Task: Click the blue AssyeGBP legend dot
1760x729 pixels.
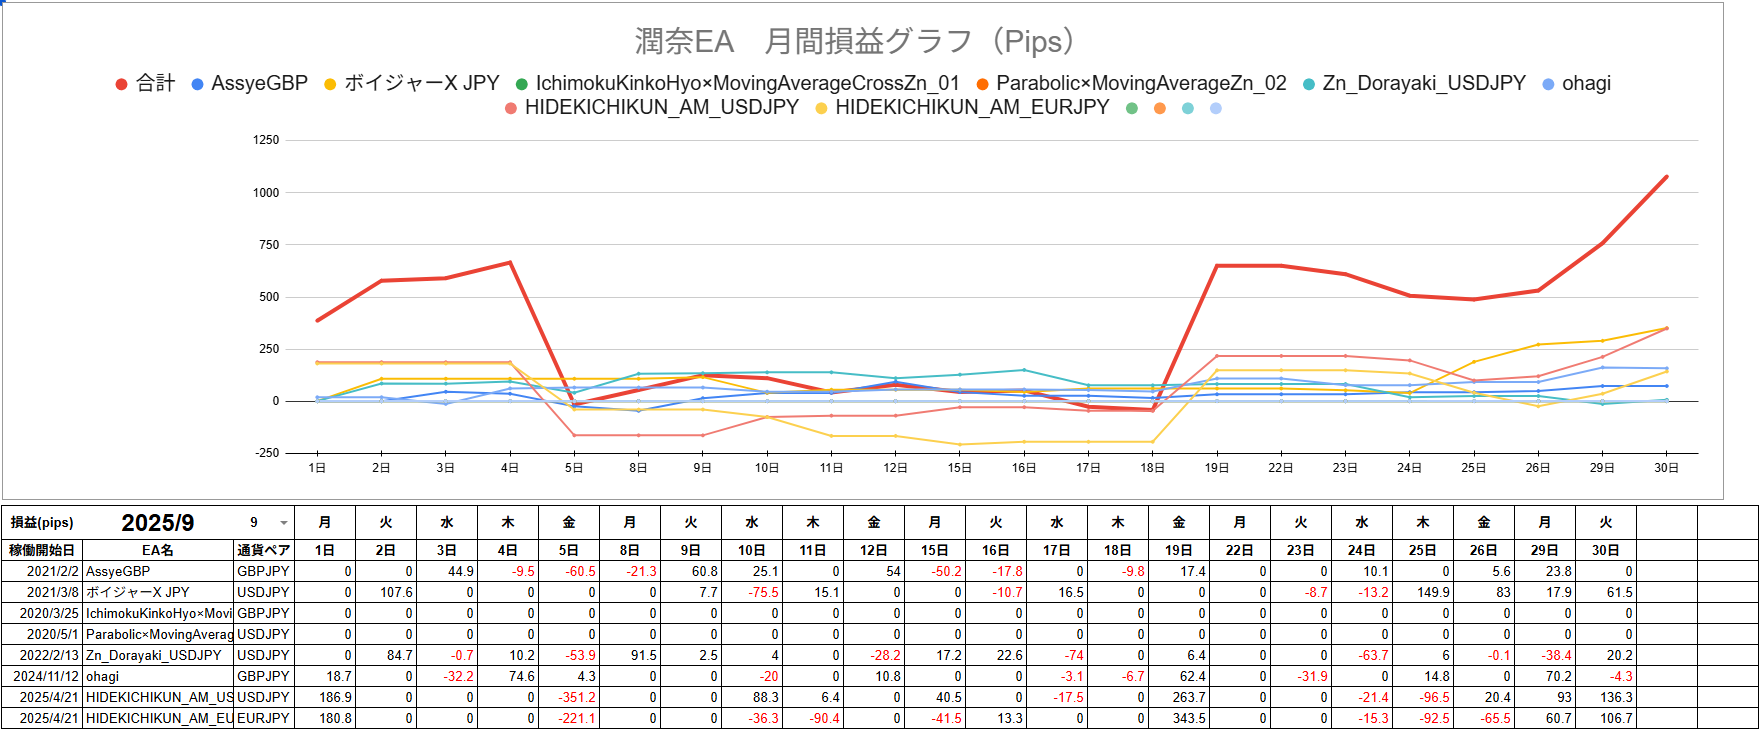Action: [x=197, y=84]
